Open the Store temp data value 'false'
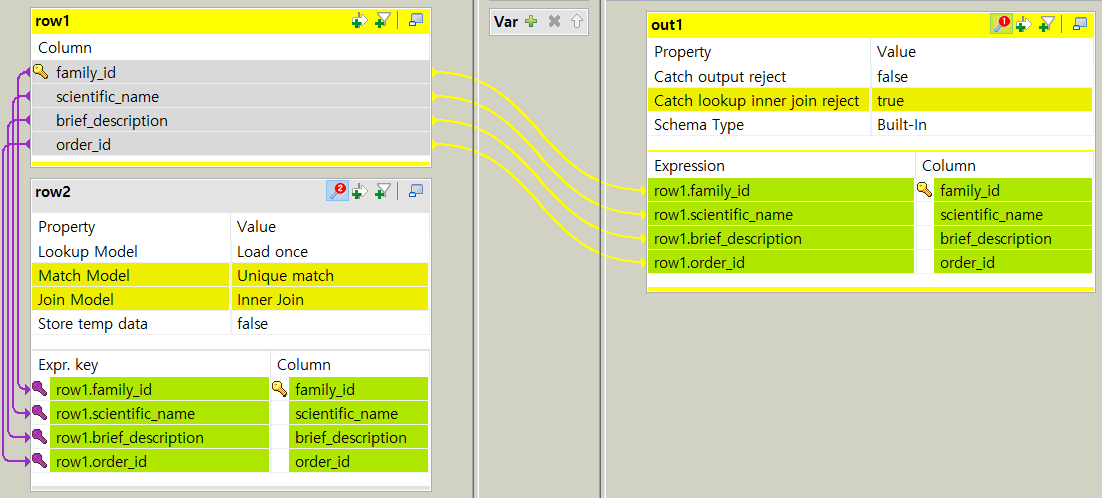Screen dimensions: 1102x498 tap(330, 324)
